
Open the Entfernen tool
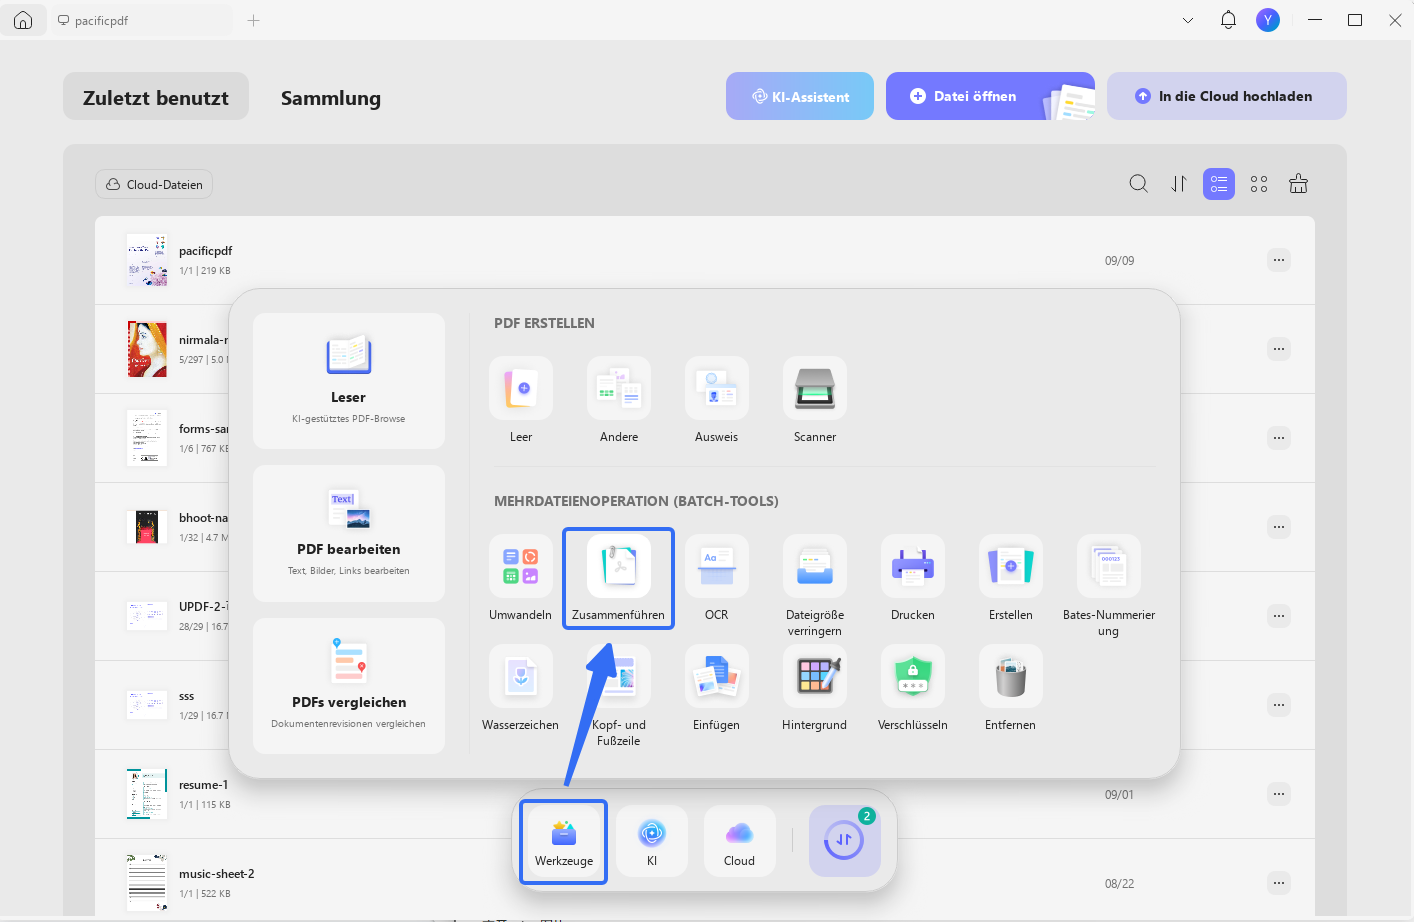pyautogui.click(x=1011, y=677)
